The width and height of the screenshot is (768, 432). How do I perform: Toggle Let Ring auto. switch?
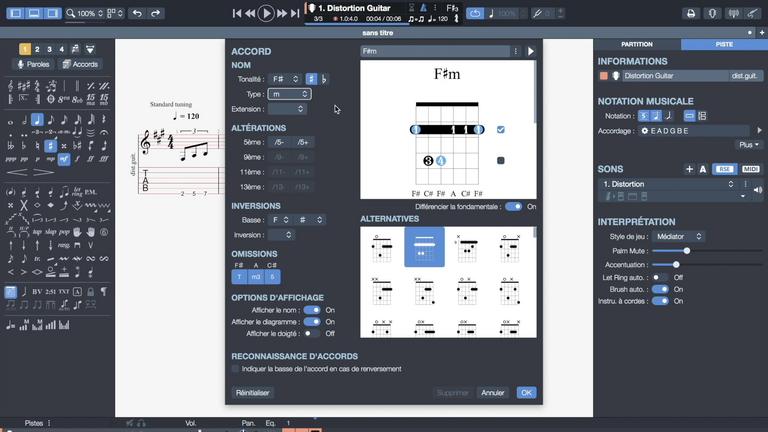pos(660,277)
